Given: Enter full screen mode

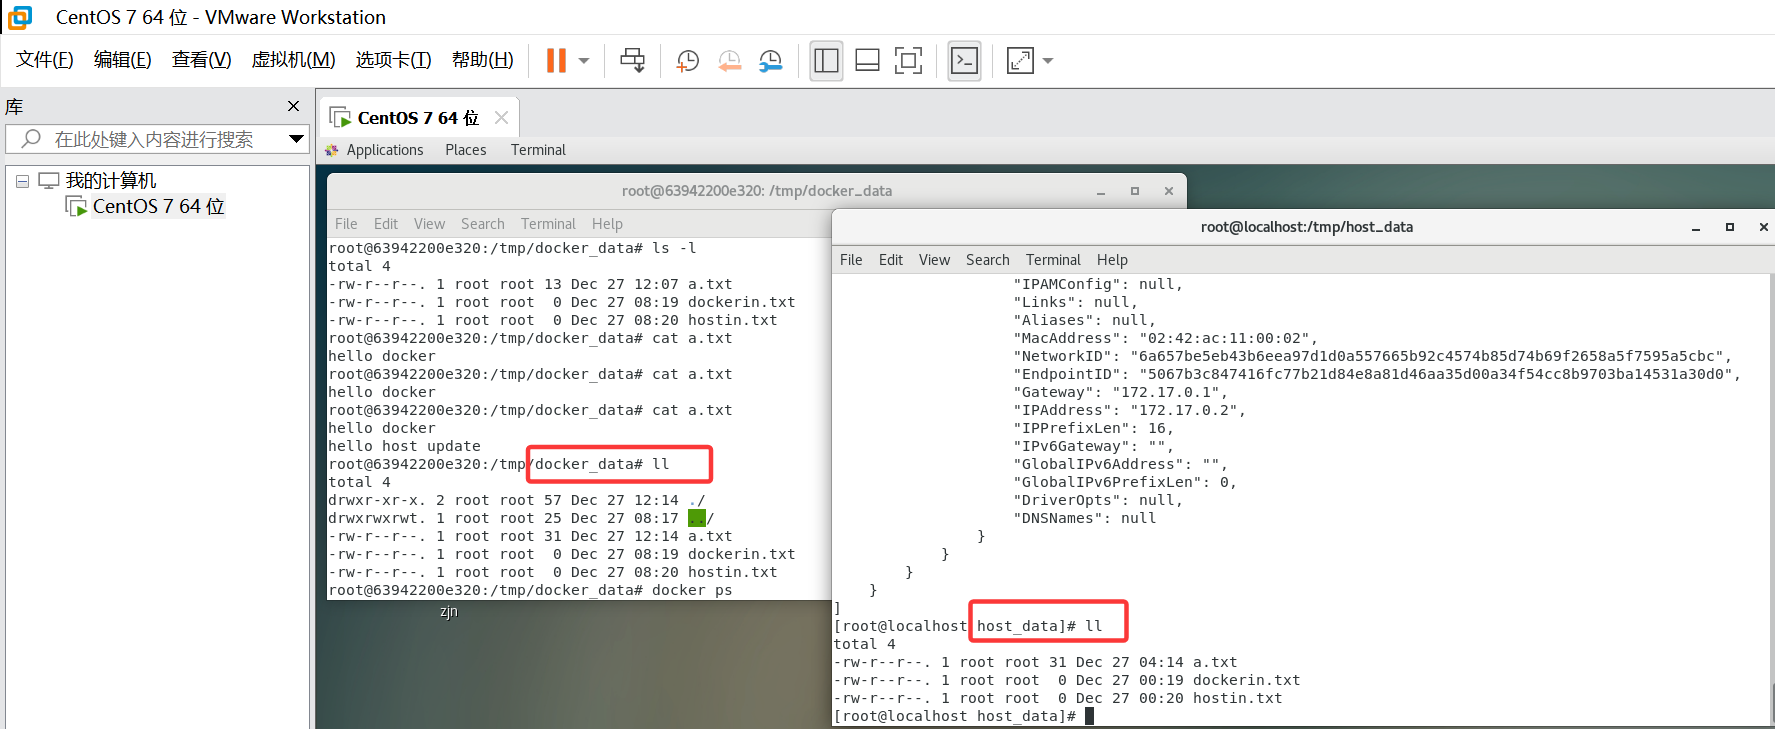Looking at the screenshot, I should tap(908, 61).
